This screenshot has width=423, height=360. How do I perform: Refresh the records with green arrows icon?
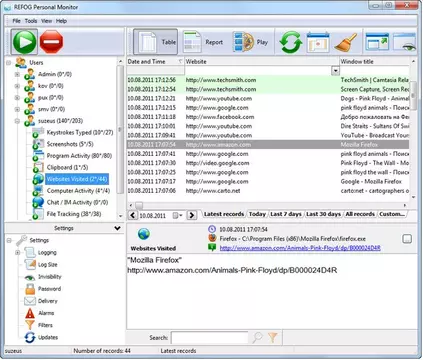(x=291, y=42)
